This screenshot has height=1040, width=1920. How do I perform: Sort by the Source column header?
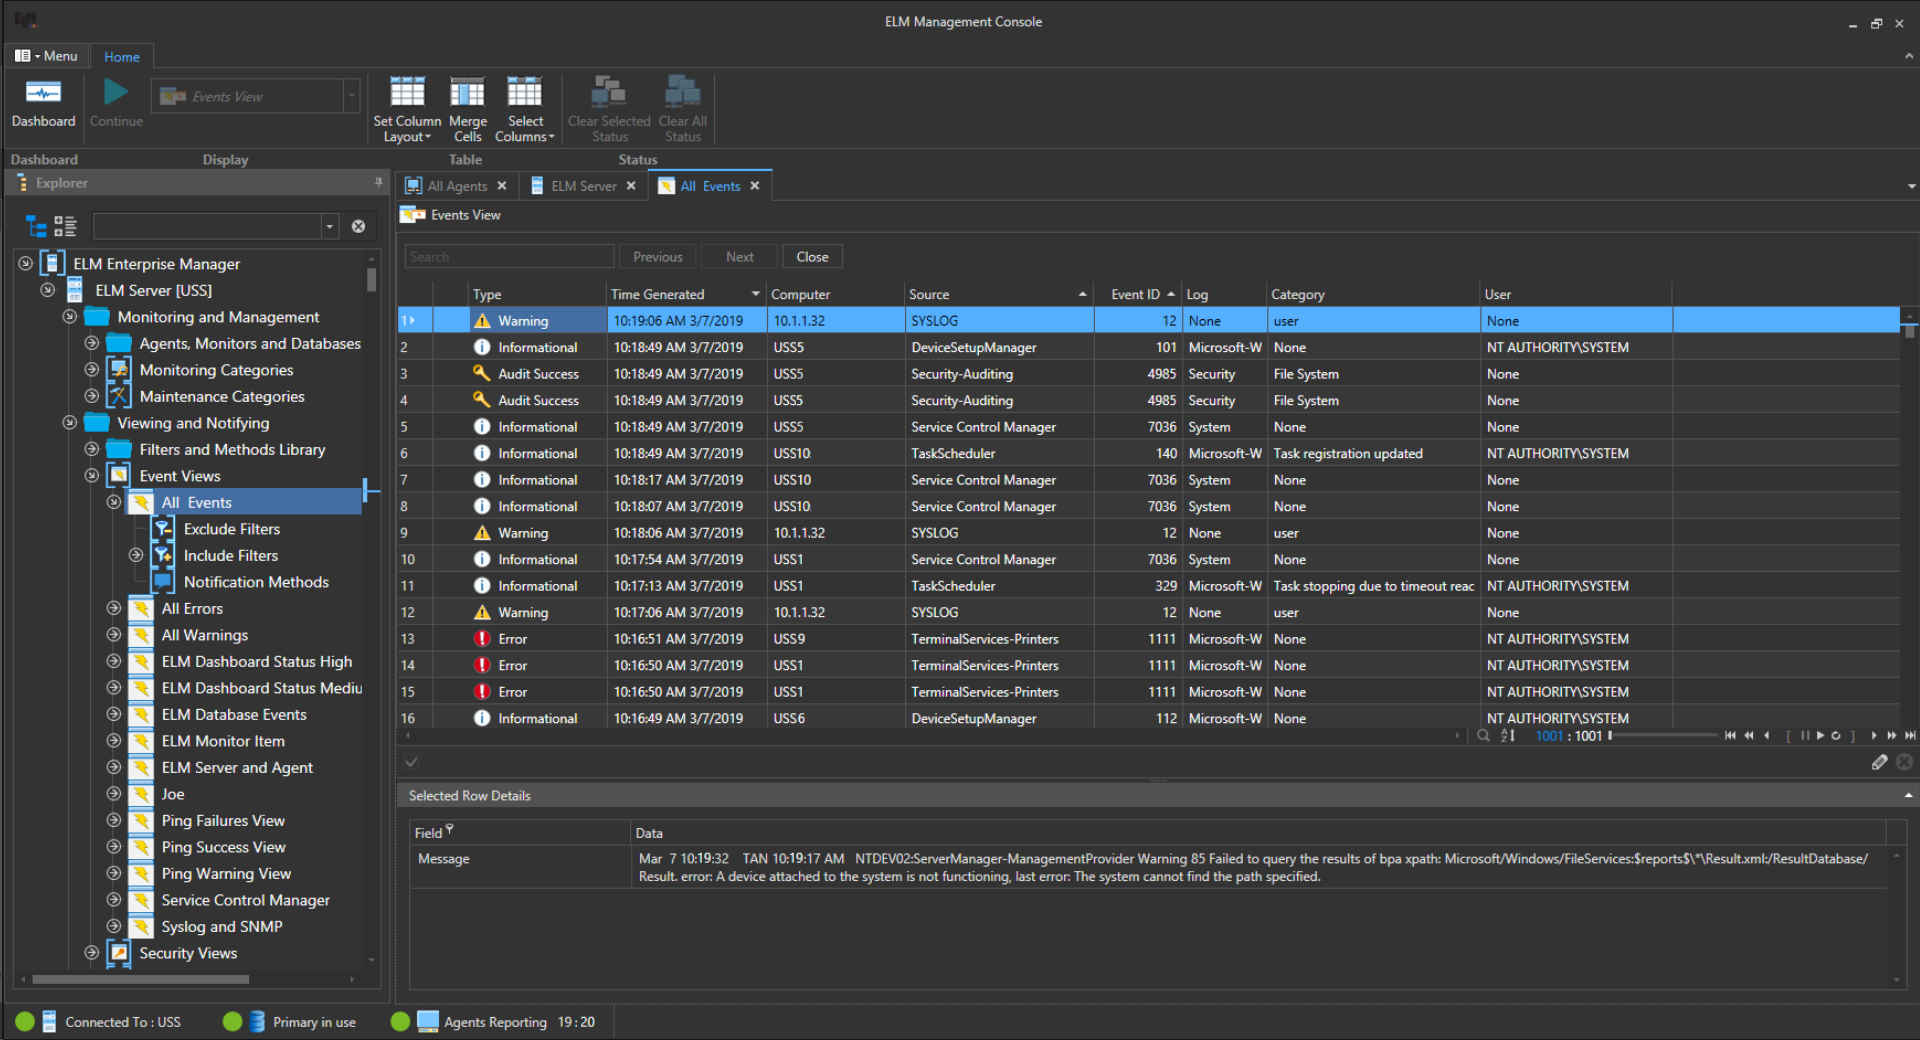pos(998,294)
